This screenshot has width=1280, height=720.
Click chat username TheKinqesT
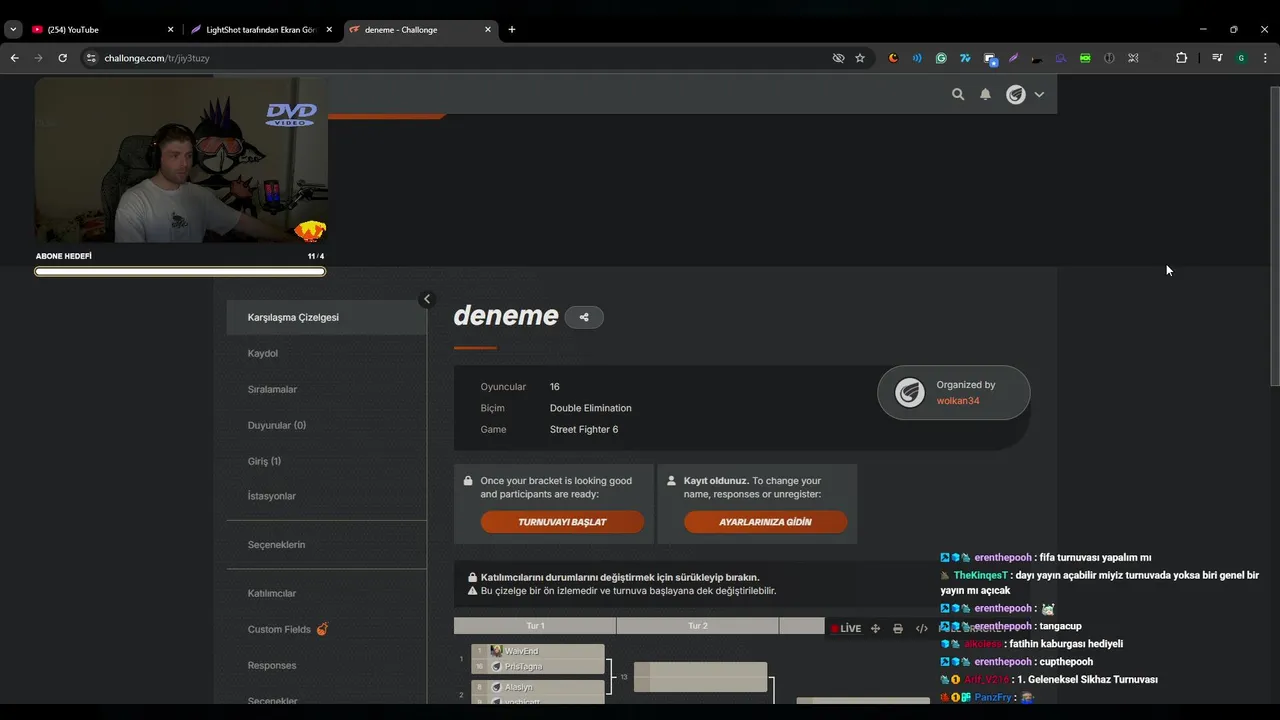981,575
